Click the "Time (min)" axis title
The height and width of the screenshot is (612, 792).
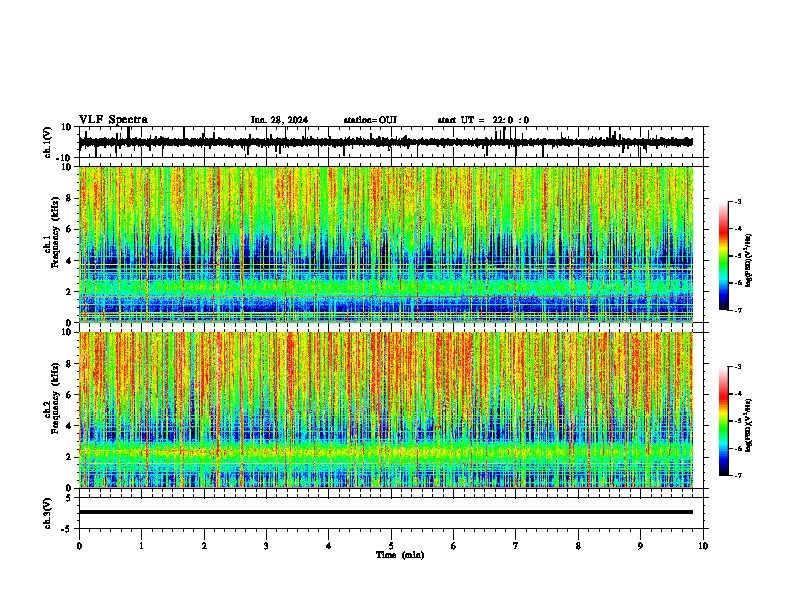pyautogui.click(x=400, y=555)
